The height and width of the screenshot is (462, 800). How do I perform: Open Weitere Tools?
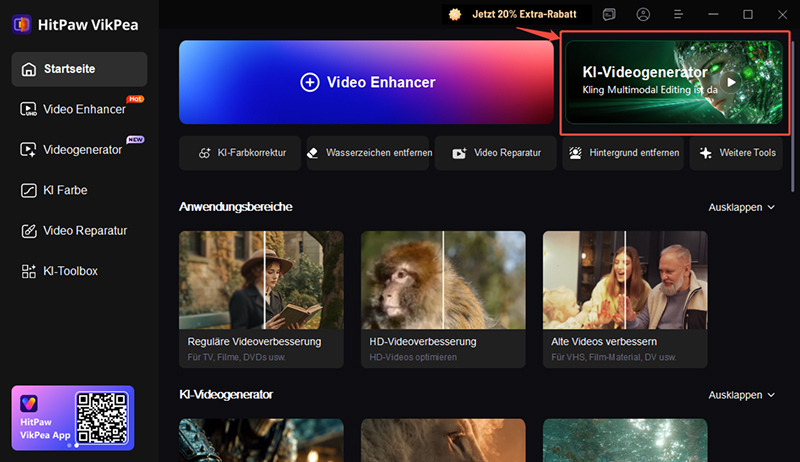coord(736,153)
